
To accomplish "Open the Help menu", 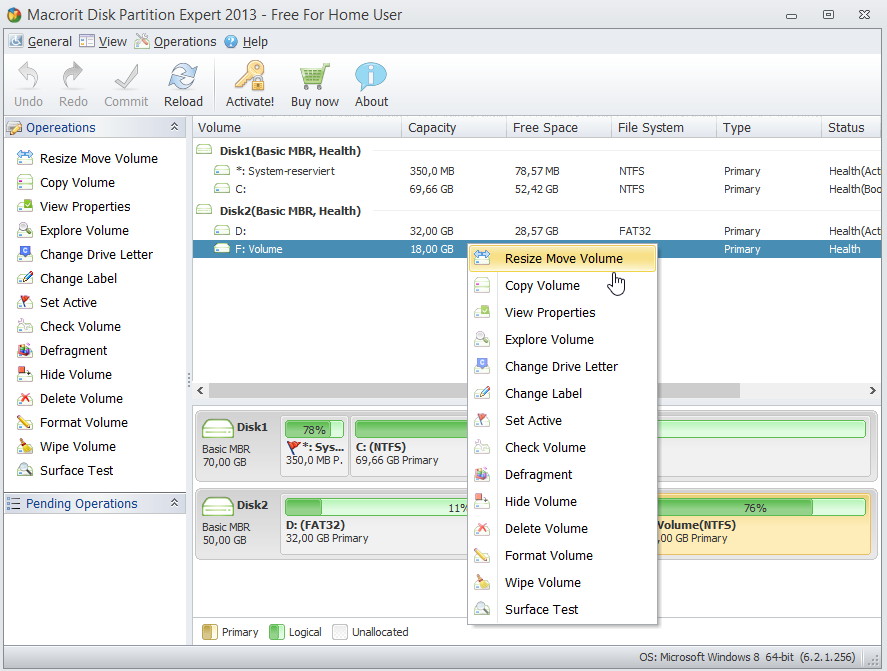I will tap(246, 41).
